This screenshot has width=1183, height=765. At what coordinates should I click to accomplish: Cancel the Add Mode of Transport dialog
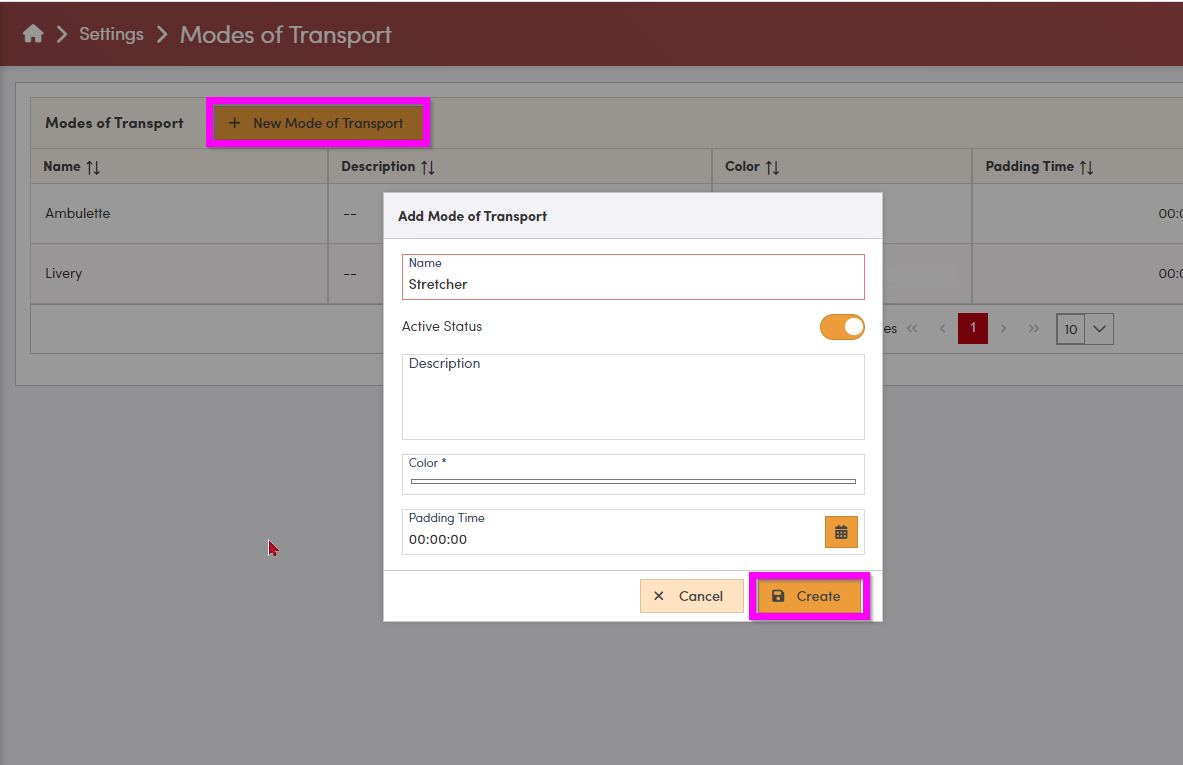pos(691,596)
